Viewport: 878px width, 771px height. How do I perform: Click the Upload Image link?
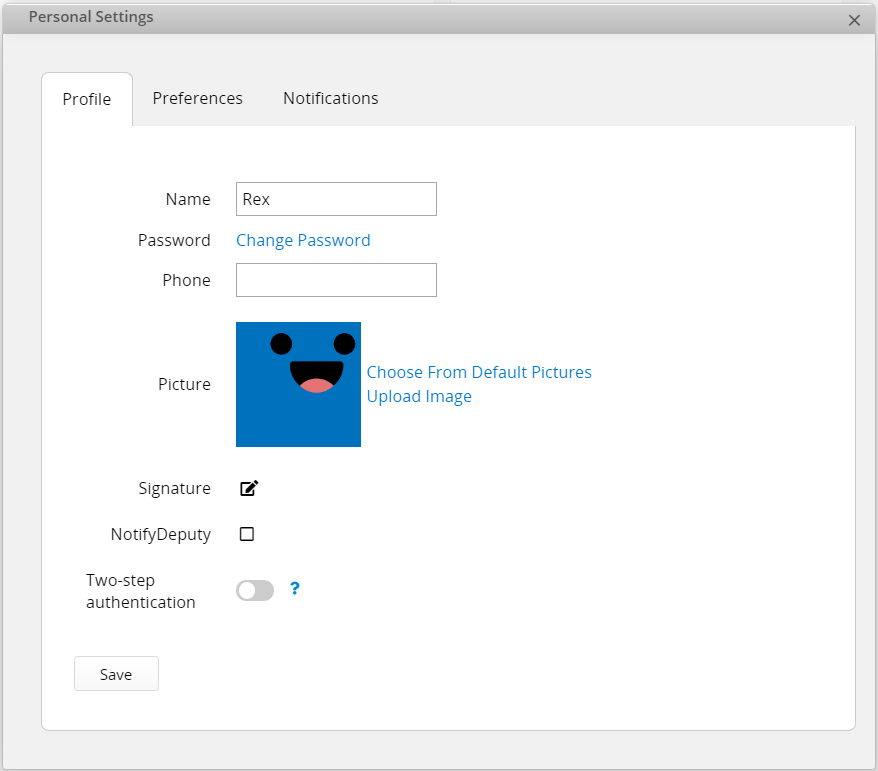coord(419,396)
